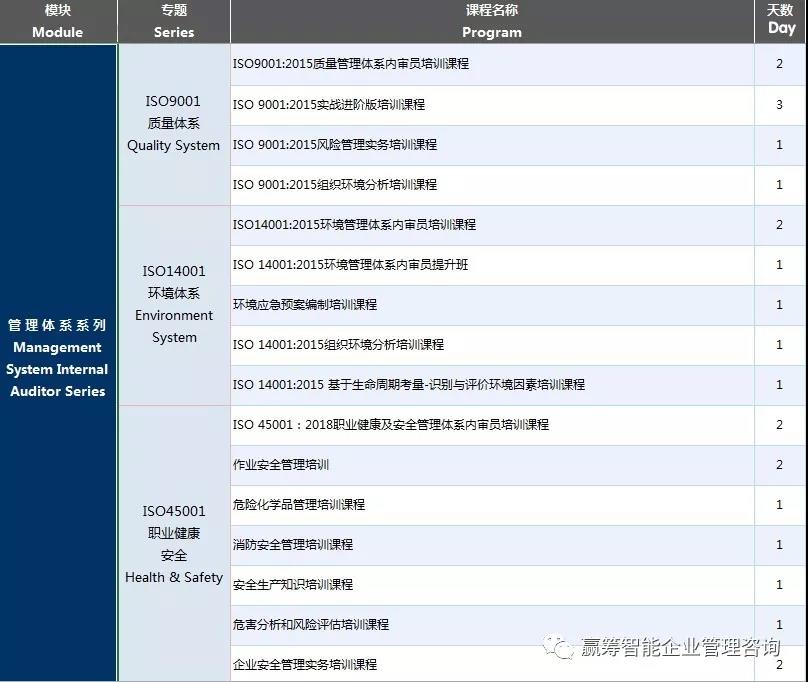Screen dimensions: 808x682
Task: Select the ISO9001 质量体系 Quality System group cell
Action: (172, 124)
